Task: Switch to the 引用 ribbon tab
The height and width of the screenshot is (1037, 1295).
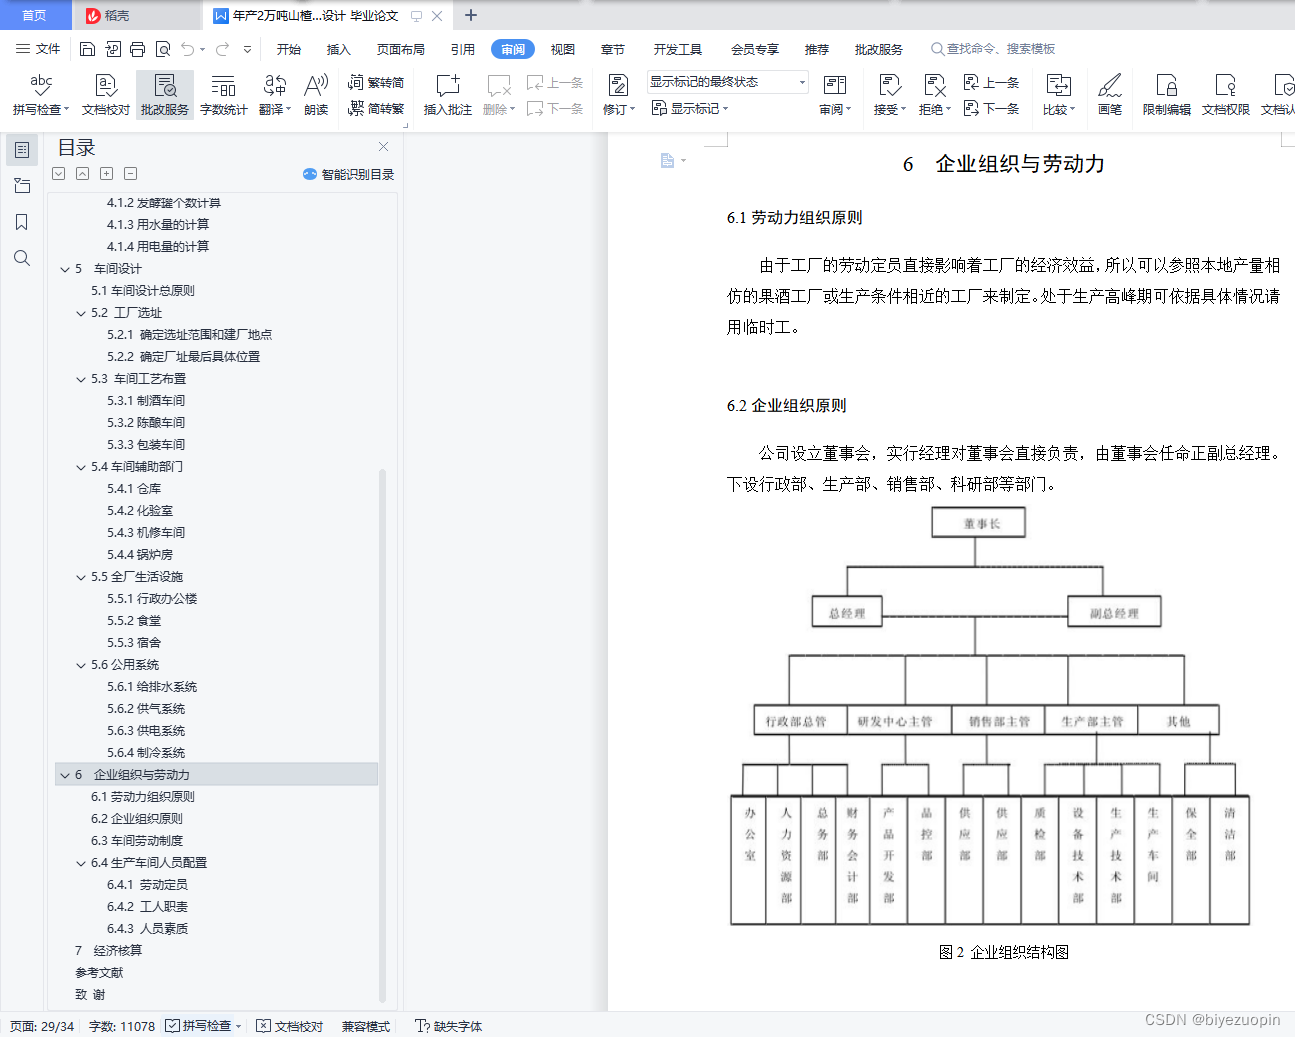Action: [463, 49]
